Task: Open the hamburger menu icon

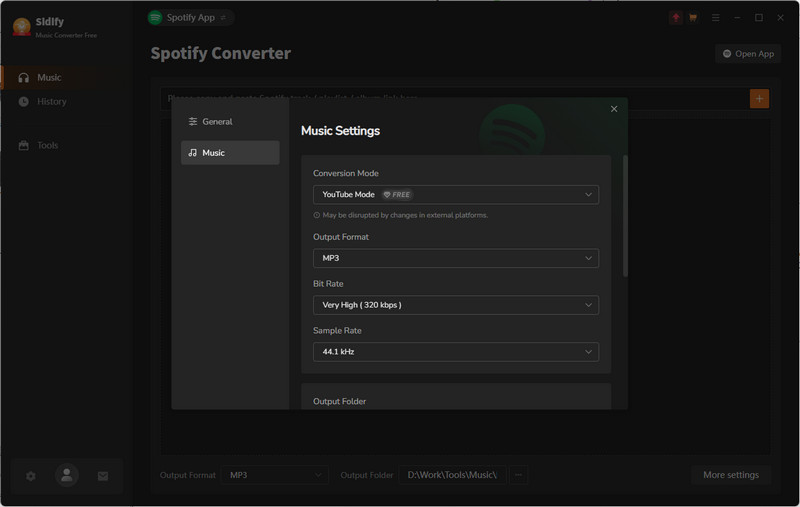Action: tap(716, 18)
